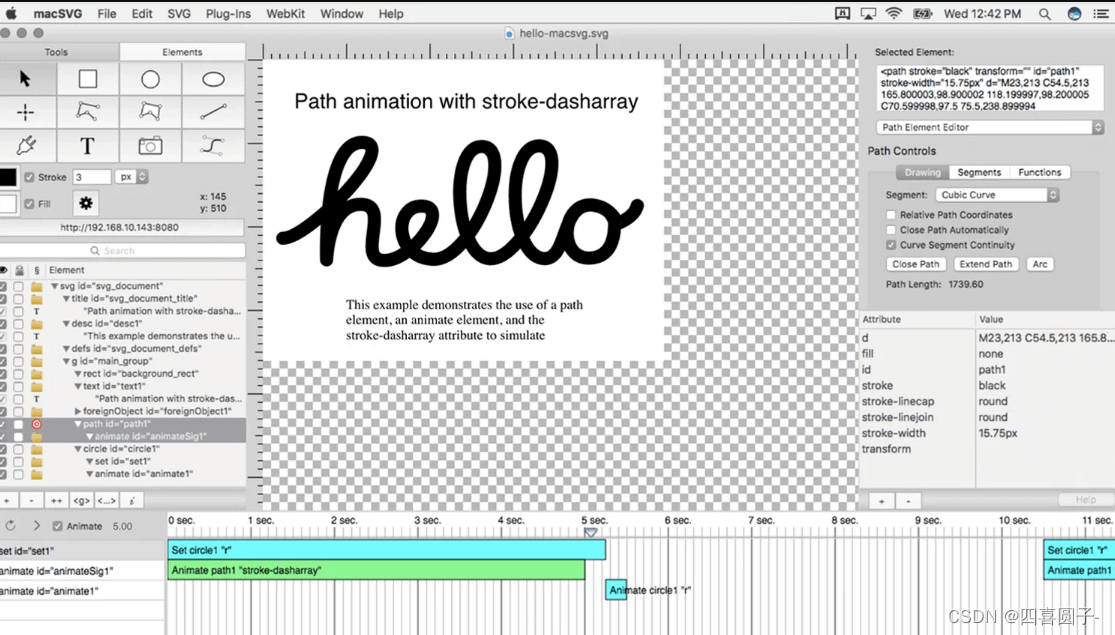Open the Wi-Fi status menu
Image resolution: width=1115 pixels, height=635 pixels.
point(894,14)
